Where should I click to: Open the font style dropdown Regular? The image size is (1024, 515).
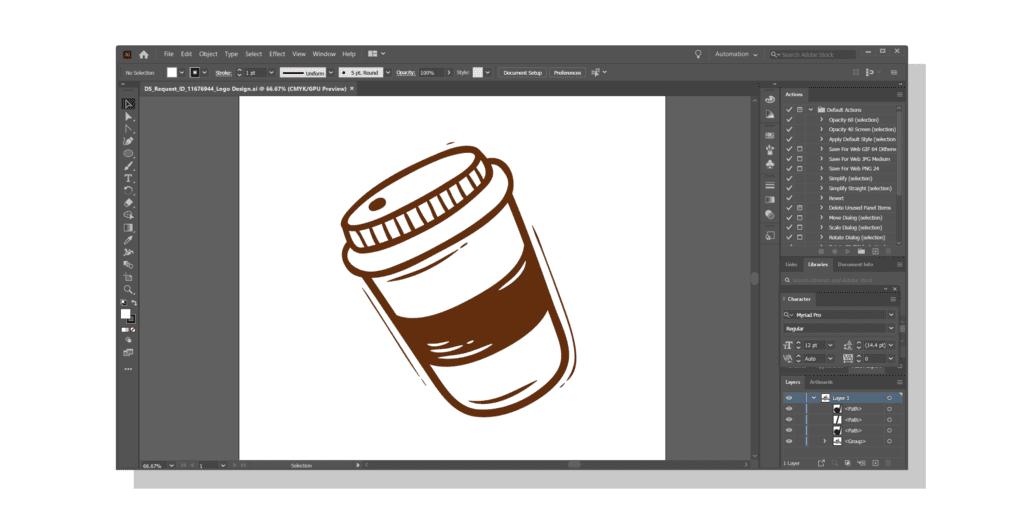pos(891,328)
